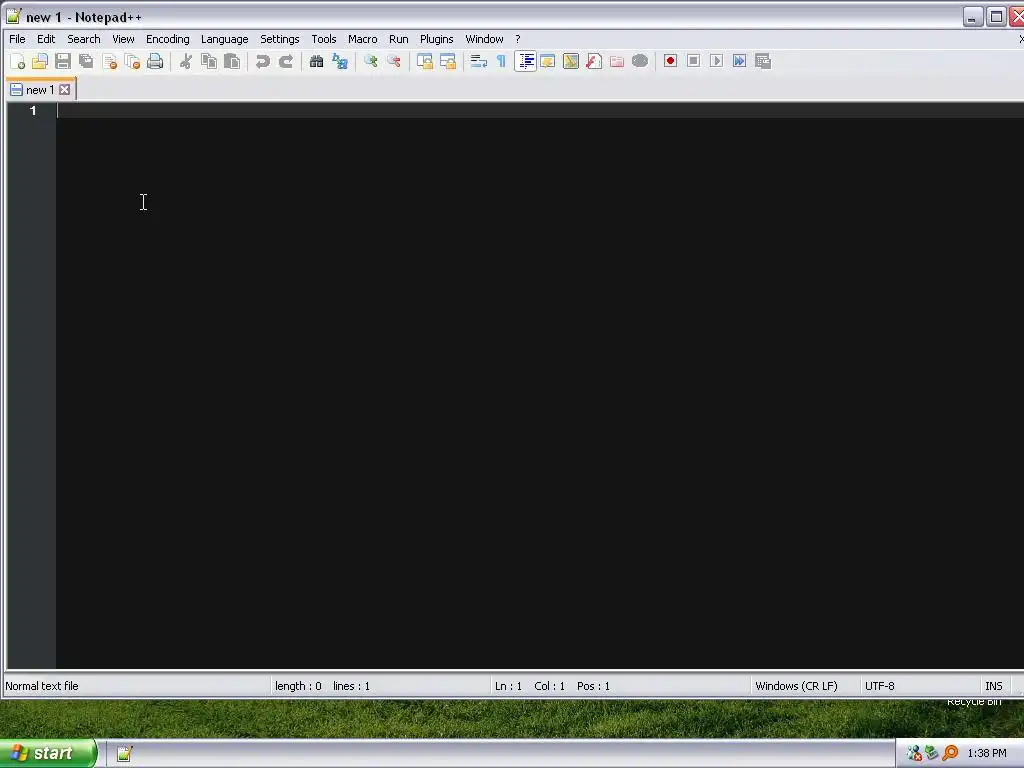Open the Tools menu

pos(323,39)
